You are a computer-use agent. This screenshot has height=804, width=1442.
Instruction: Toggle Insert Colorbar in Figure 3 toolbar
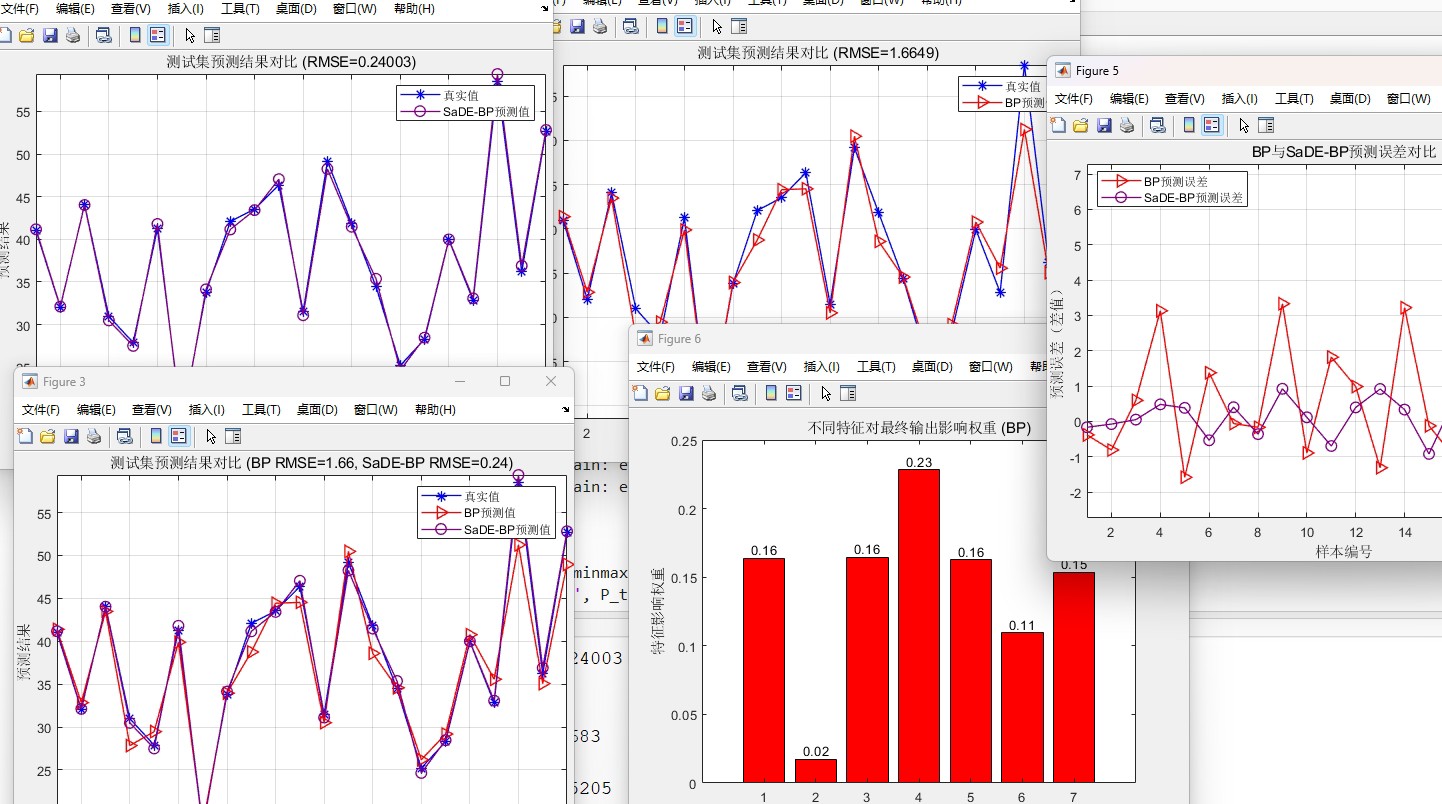156,436
